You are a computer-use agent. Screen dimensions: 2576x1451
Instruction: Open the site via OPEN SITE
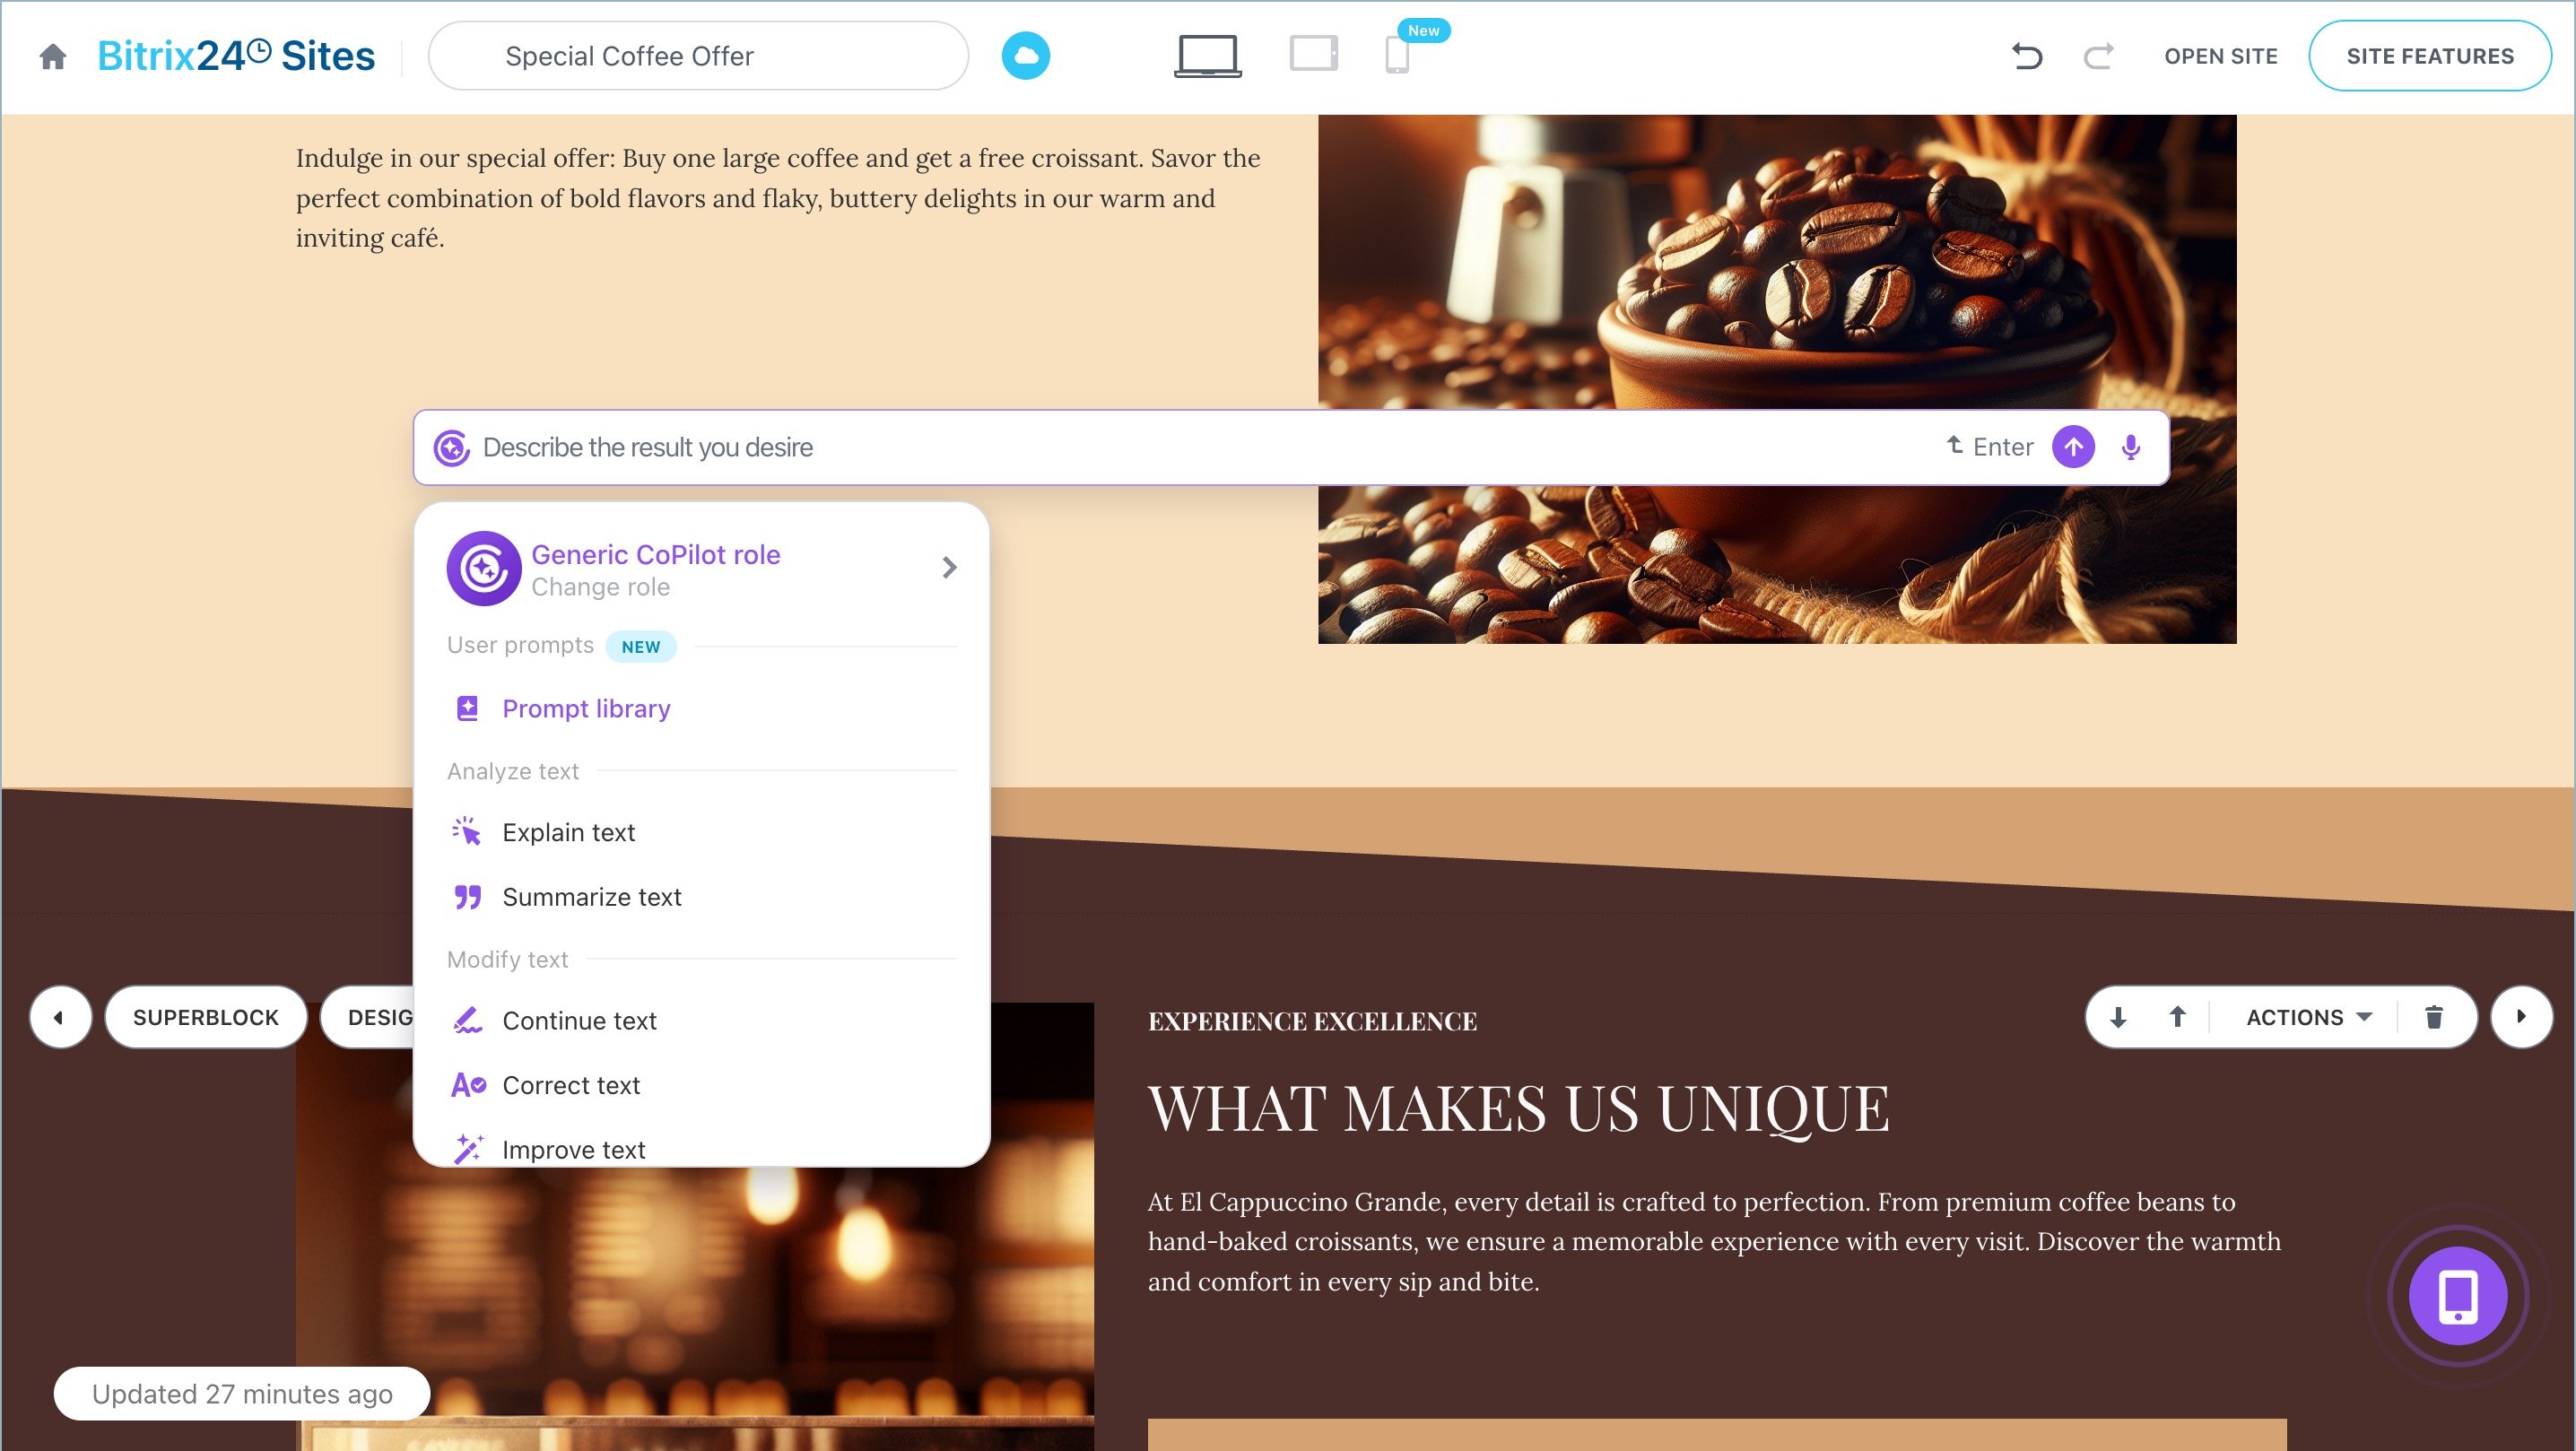click(2220, 56)
